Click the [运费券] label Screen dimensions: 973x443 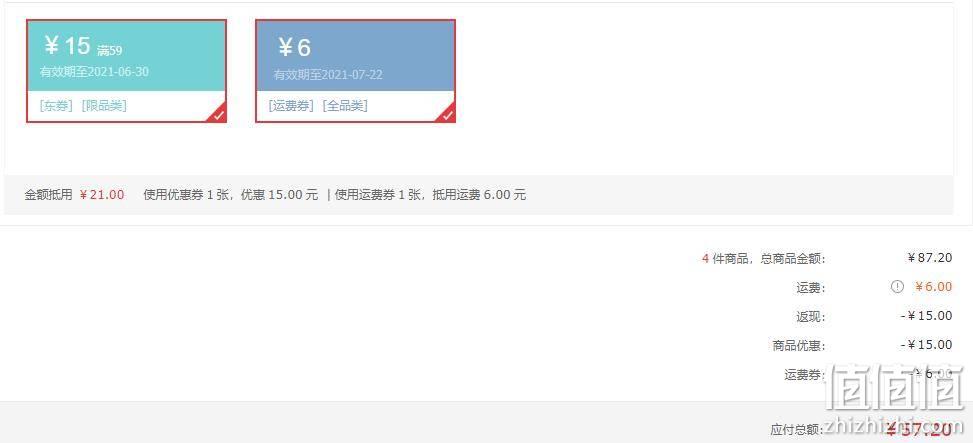(292, 105)
